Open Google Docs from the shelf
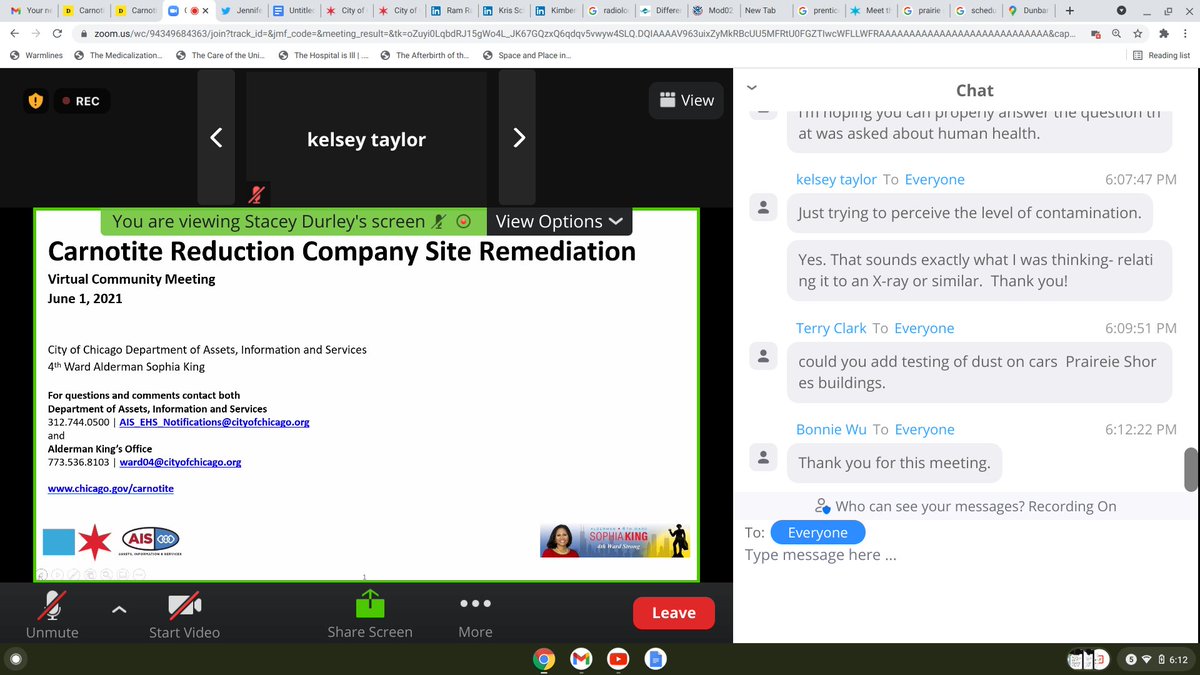The image size is (1200, 675). [655, 659]
